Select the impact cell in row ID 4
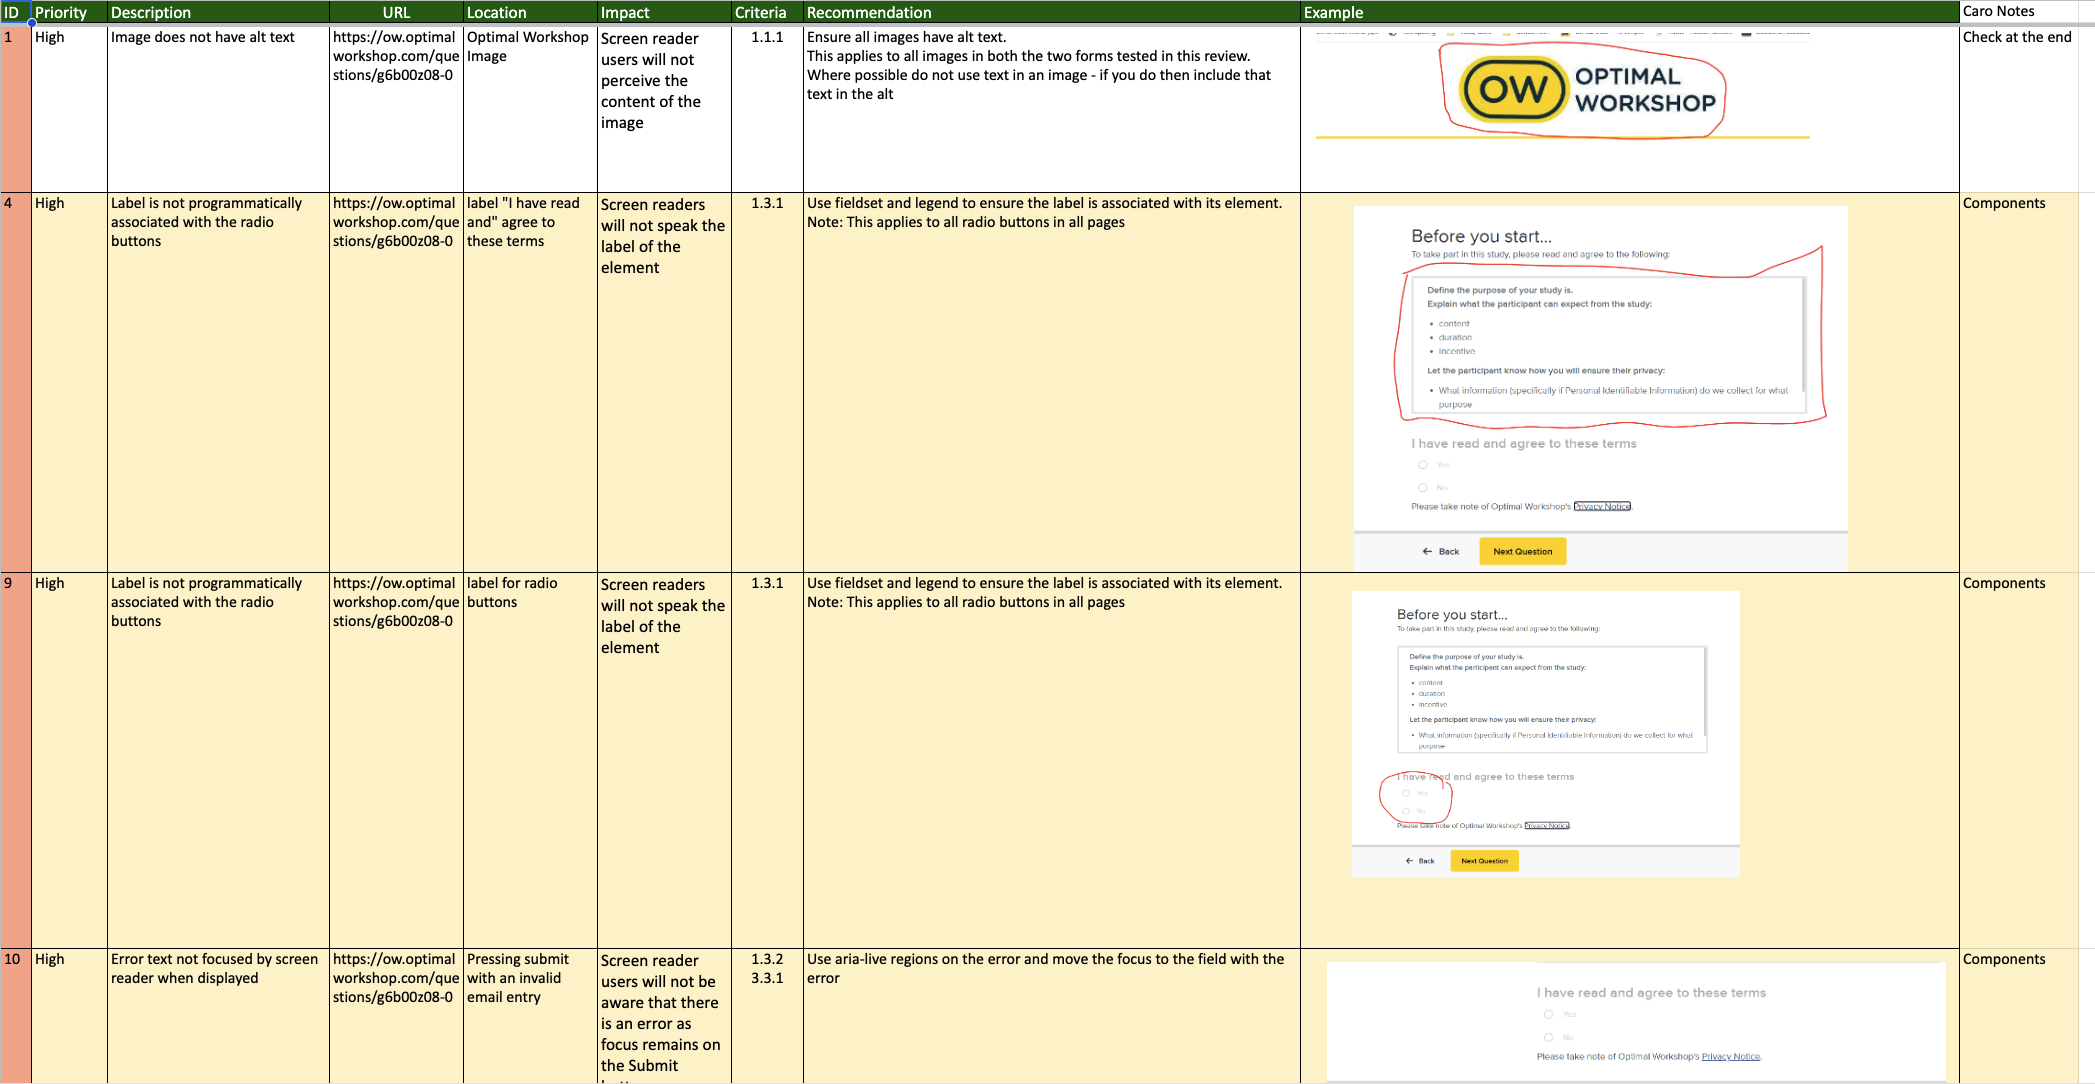This screenshot has height=1084, width=2095. click(x=664, y=382)
